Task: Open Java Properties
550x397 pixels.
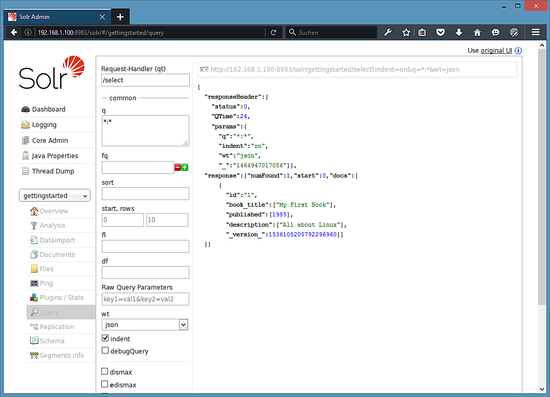Action: (55, 156)
